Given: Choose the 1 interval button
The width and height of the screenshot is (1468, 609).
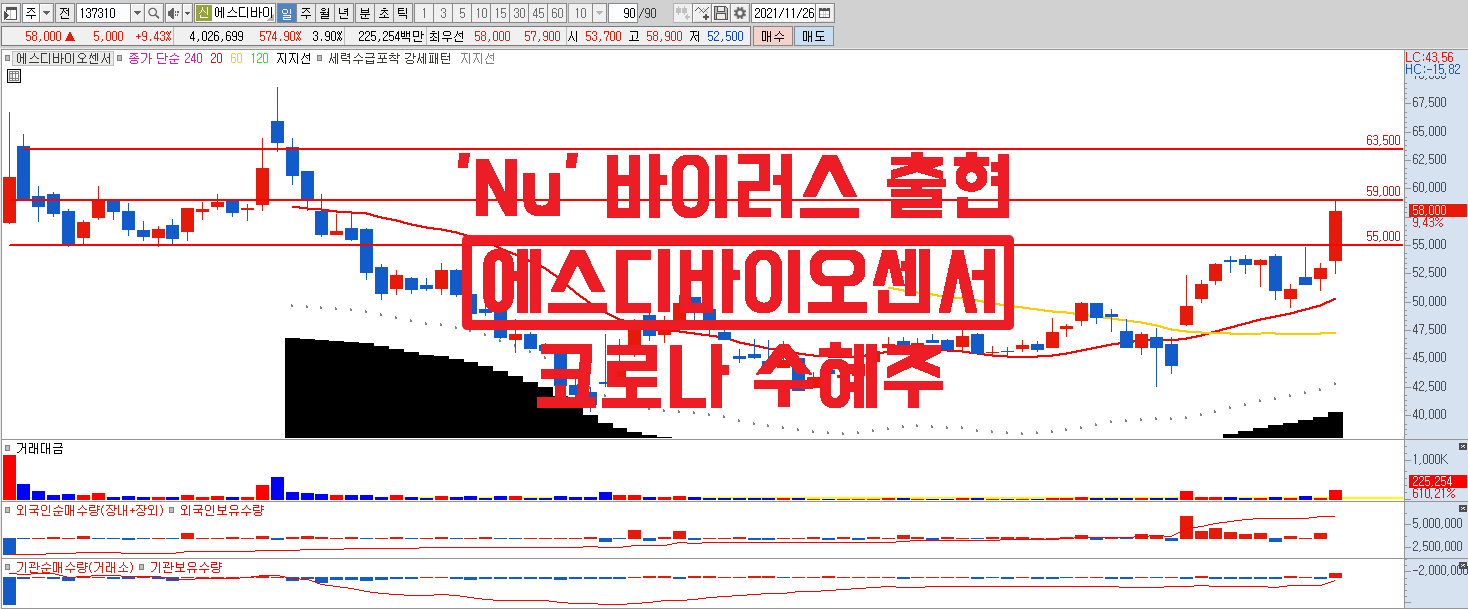Looking at the screenshot, I should (x=424, y=13).
